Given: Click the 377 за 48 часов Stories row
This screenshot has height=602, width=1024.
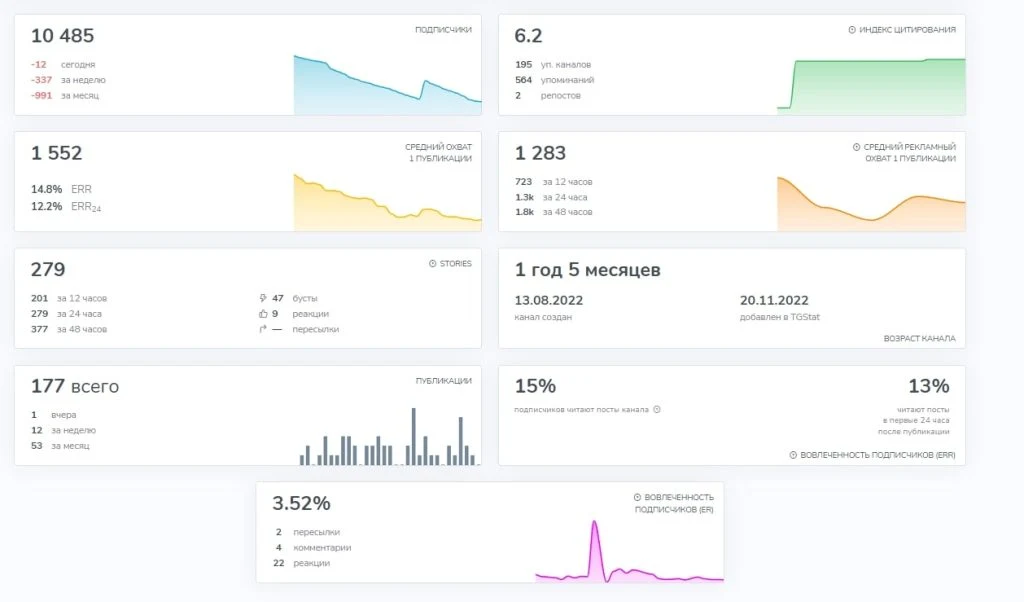Looking at the screenshot, I should click(x=69, y=329).
